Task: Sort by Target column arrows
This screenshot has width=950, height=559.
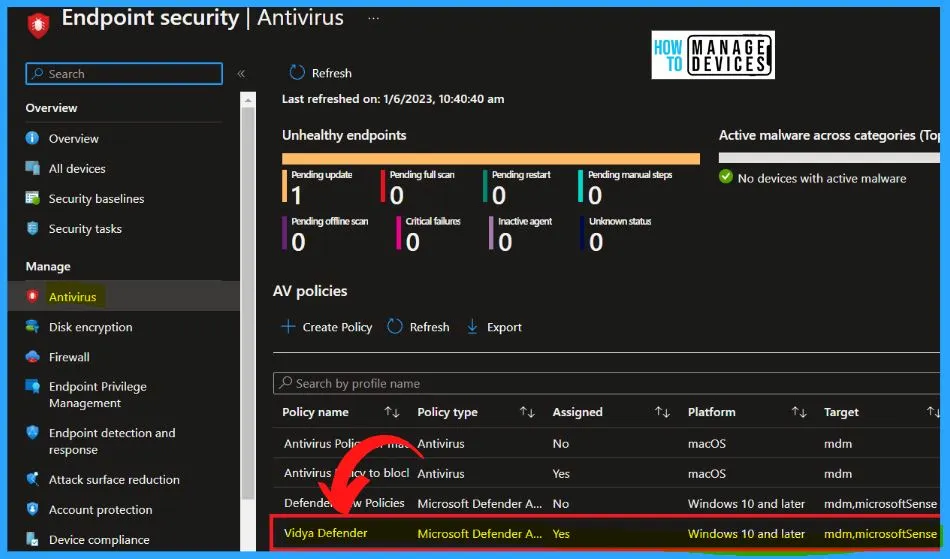Action: (x=933, y=412)
